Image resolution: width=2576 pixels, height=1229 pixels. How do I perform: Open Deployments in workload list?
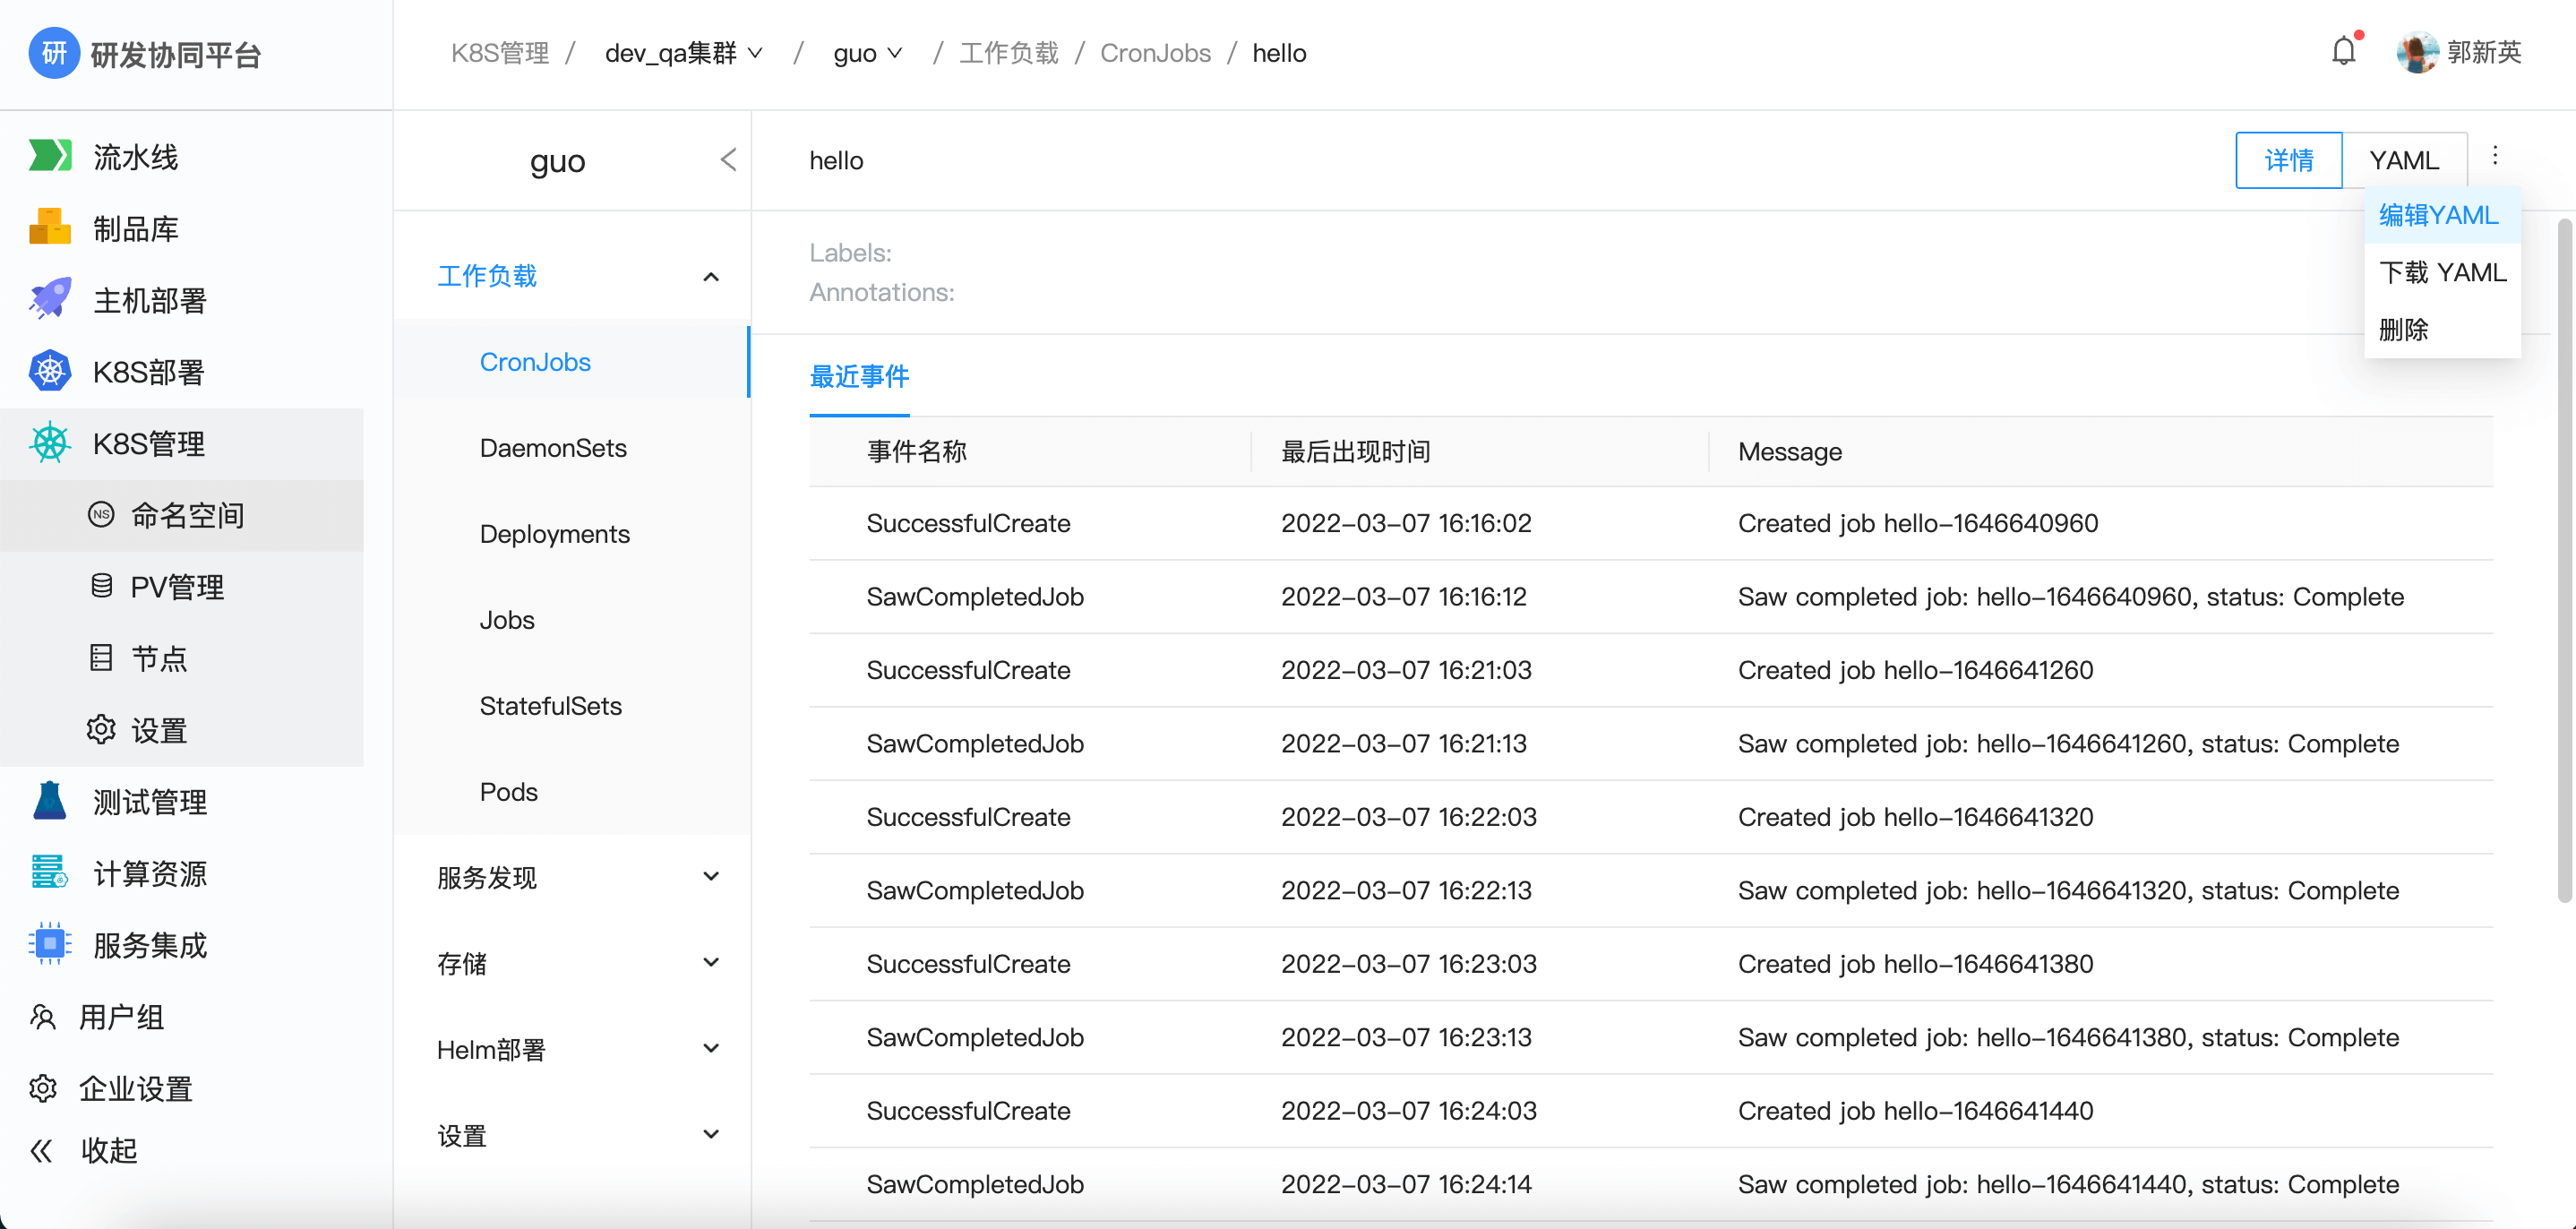tap(554, 533)
